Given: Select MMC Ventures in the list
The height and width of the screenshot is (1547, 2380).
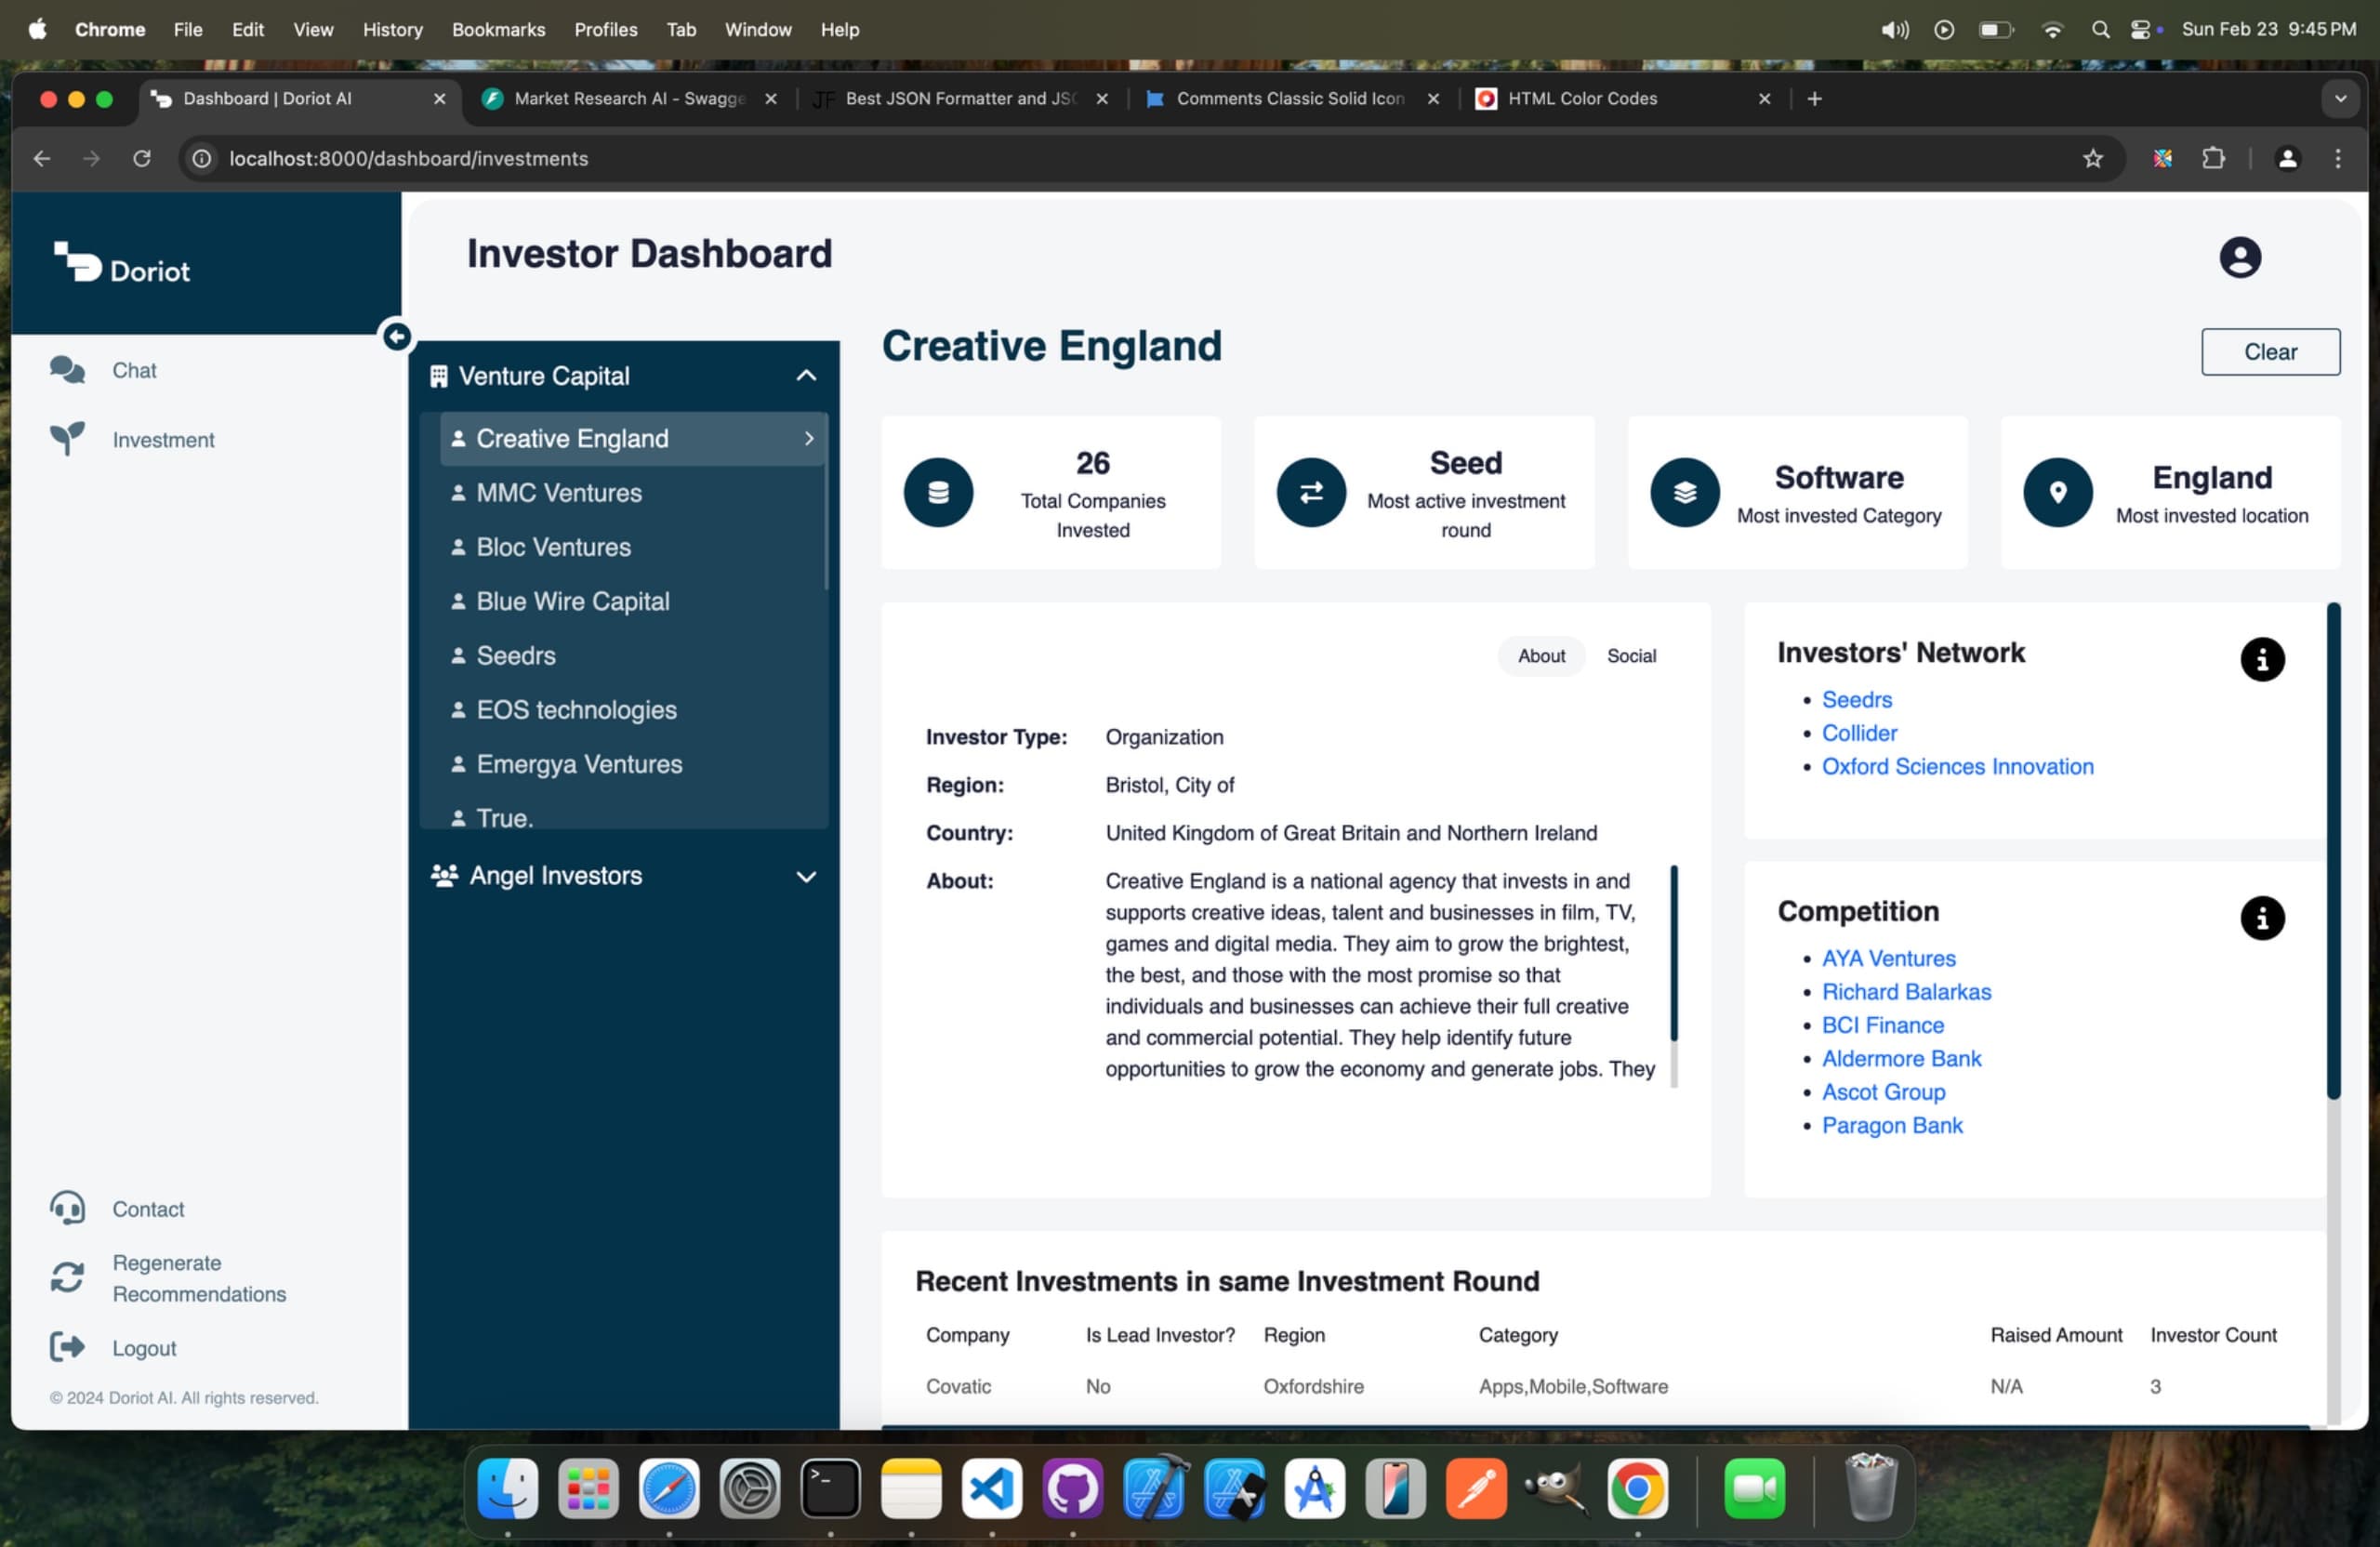Looking at the screenshot, I should 630,492.
